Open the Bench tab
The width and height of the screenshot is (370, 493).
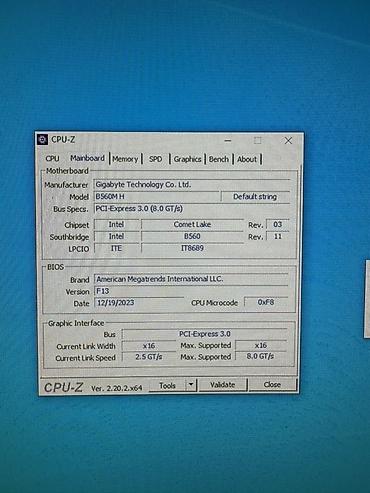[219, 159]
